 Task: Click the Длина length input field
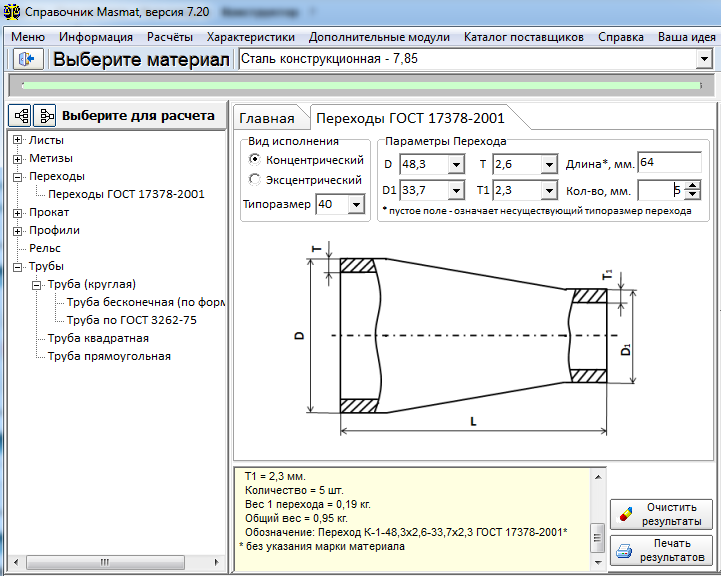pyautogui.click(x=668, y=163)
